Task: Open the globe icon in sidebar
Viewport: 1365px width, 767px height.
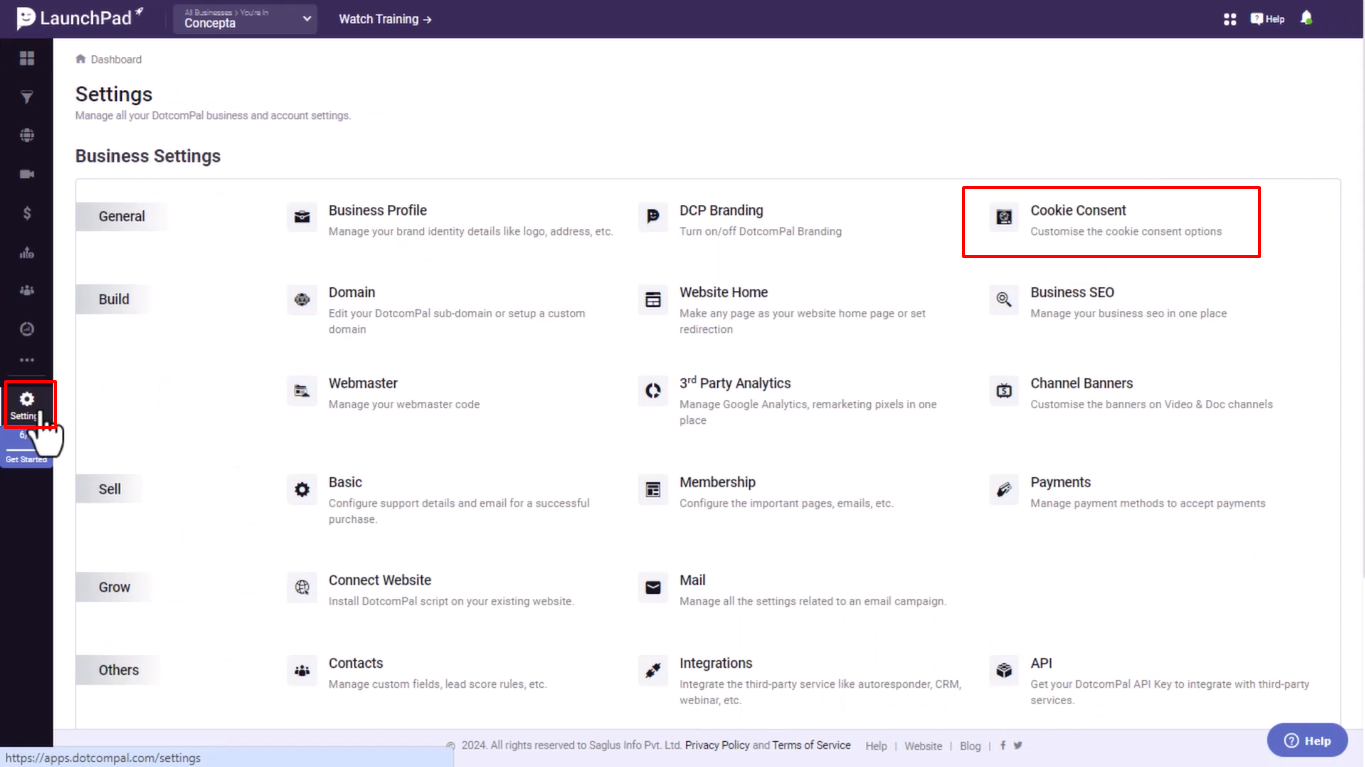Action: (27, 135)
